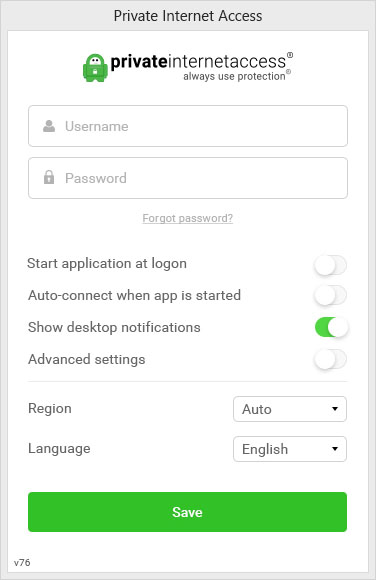Viewport: 376px width, 580px height.
Task: Click the green padlock robot logo icon
Action: pos(95,68)
